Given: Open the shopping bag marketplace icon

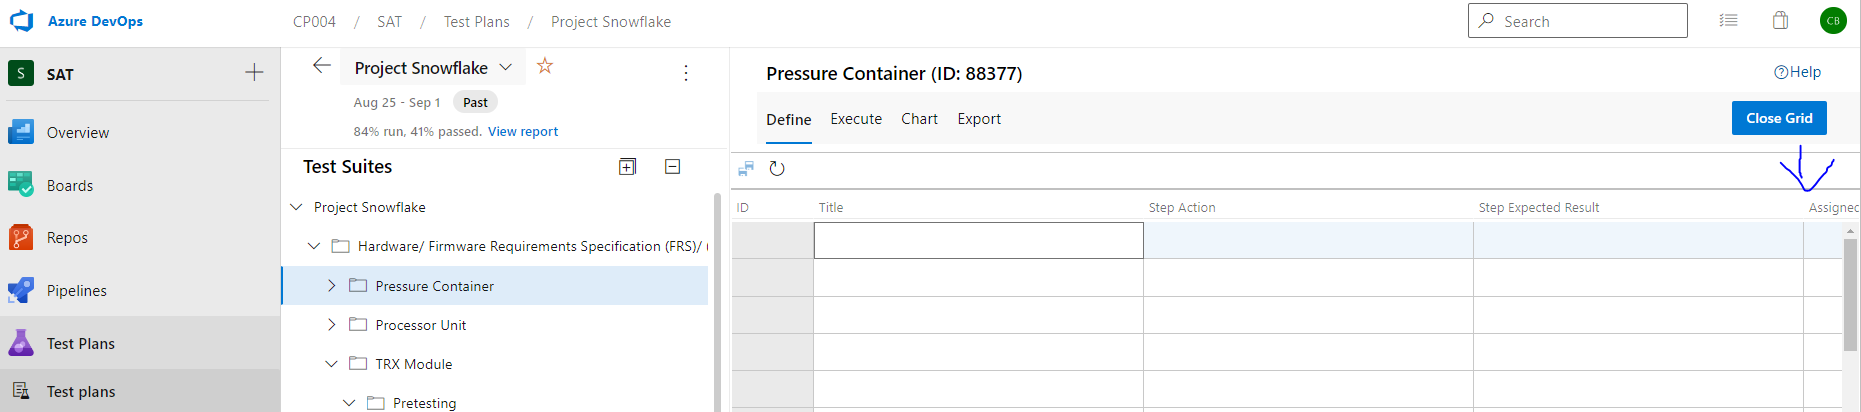Looking at the screenshot, I should (x=1780, y=21).
